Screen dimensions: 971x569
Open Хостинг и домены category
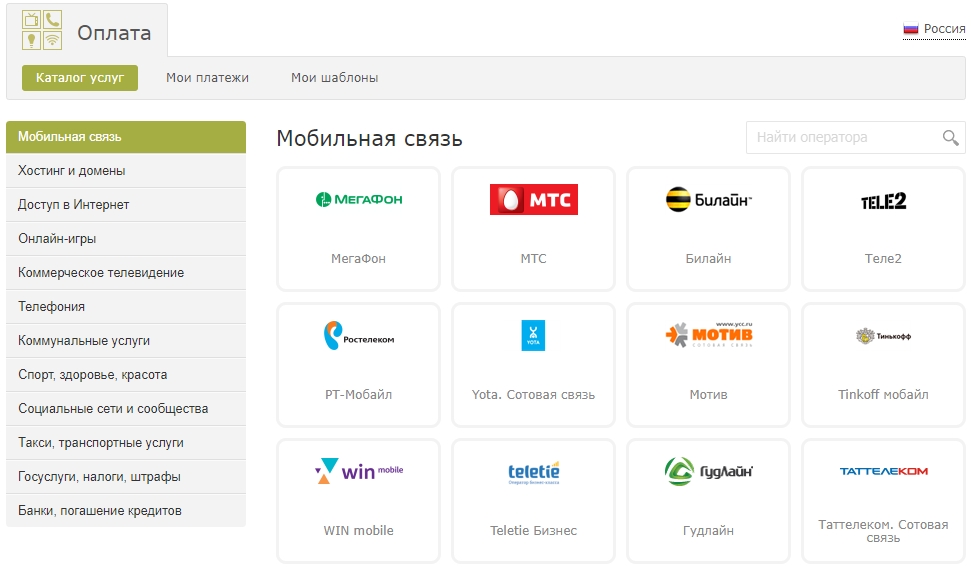[x=126, y=170]
